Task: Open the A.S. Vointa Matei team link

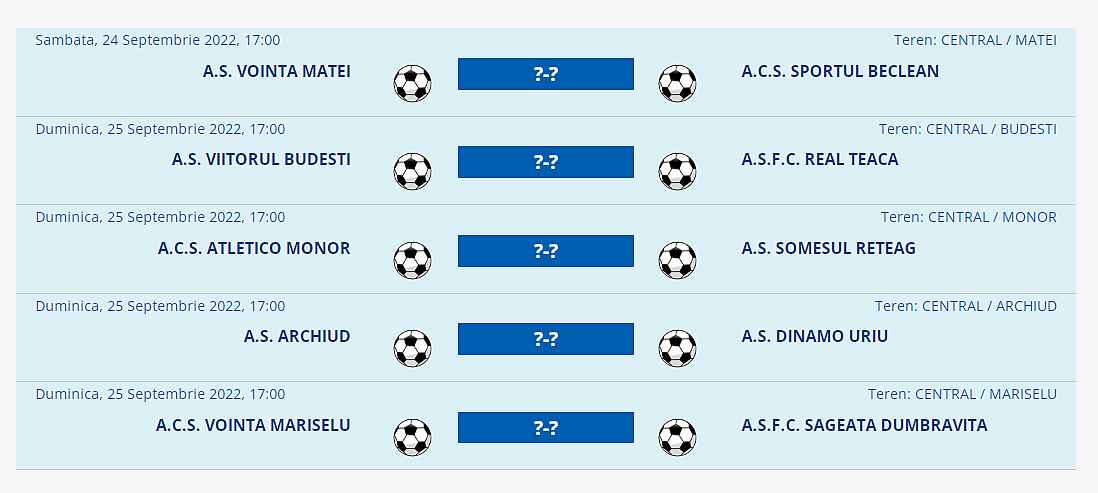Action: tap(276, 72)
